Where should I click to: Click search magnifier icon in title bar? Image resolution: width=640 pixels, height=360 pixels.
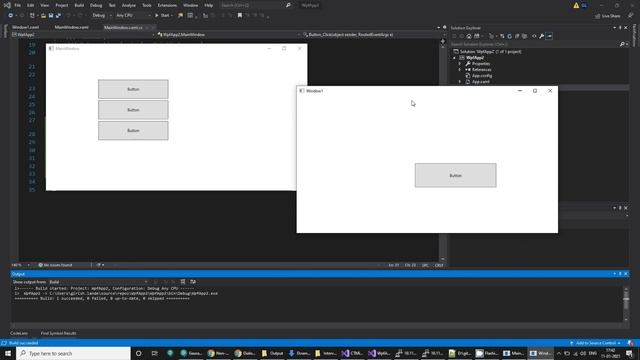coord(288,5)
